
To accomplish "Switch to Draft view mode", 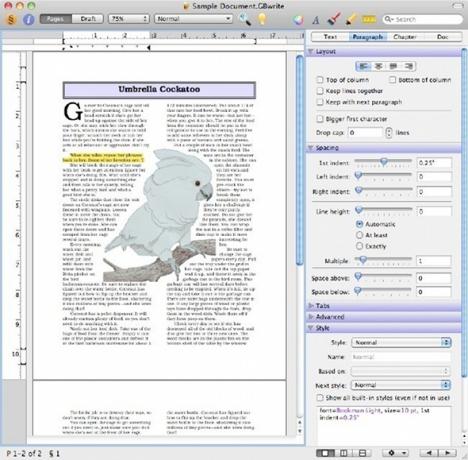I will [88, 19].
